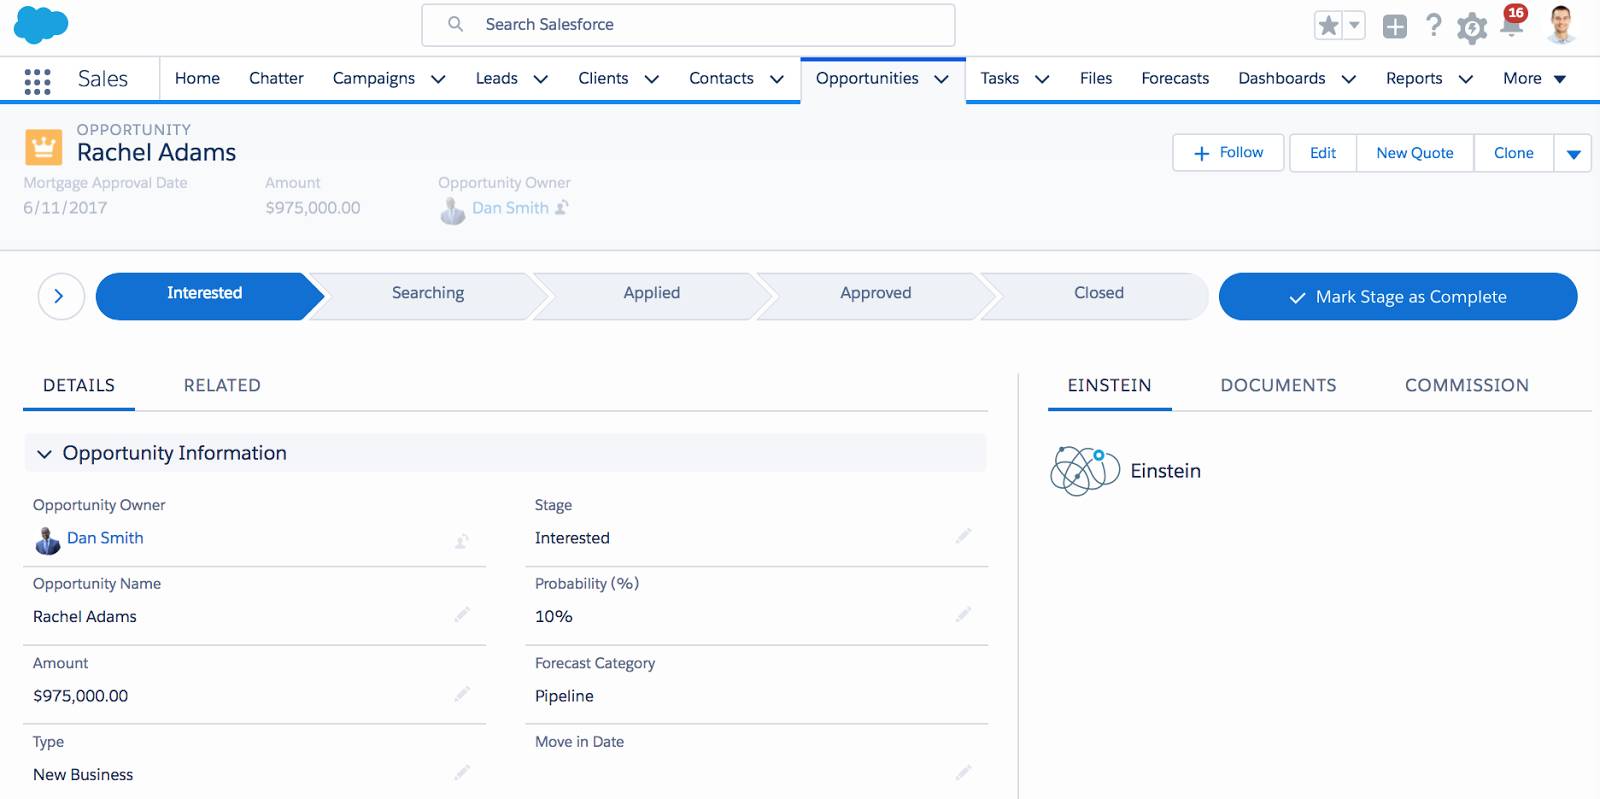Click the Einstein logo icon
This screenshot has height=799, width=1600.
pos(1084,471)
